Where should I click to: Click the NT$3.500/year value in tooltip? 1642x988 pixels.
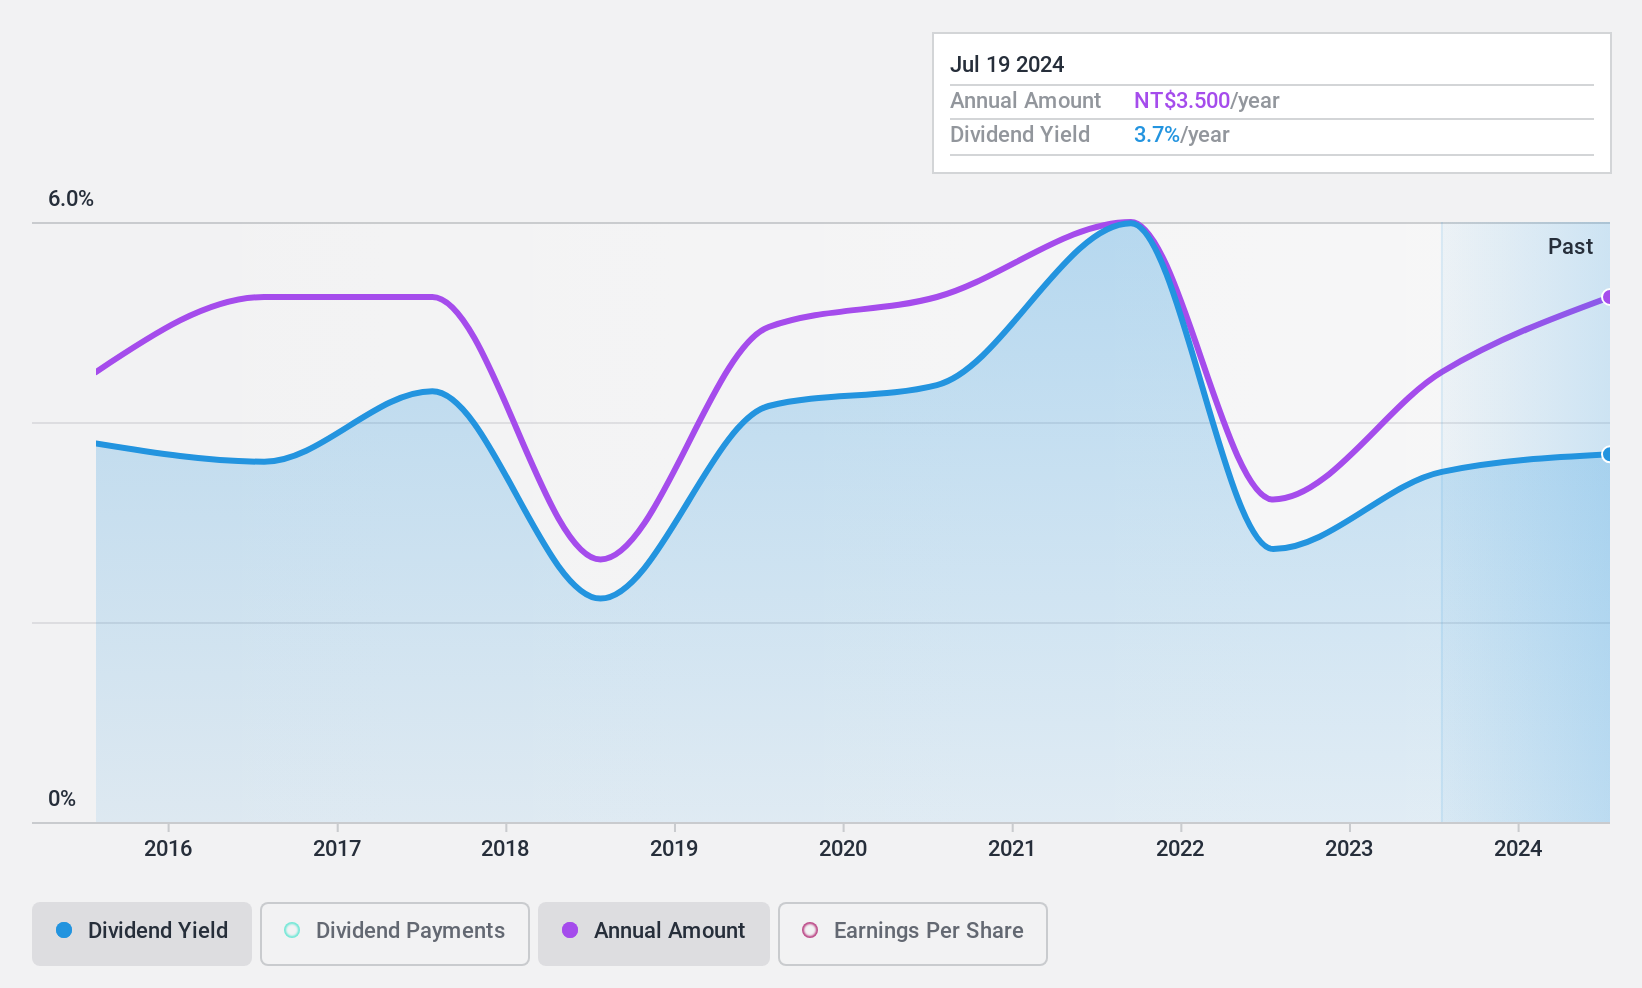pyautogui.click(x=1207, y=101)
